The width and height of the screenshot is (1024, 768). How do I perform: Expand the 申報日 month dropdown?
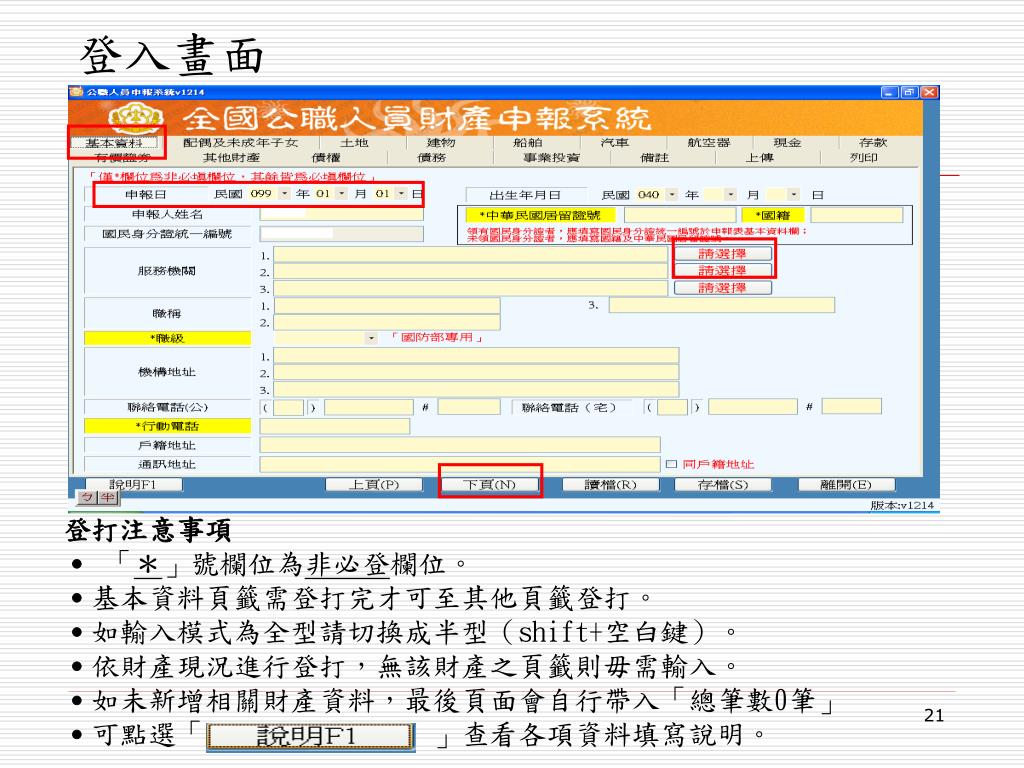coord(342,193)
